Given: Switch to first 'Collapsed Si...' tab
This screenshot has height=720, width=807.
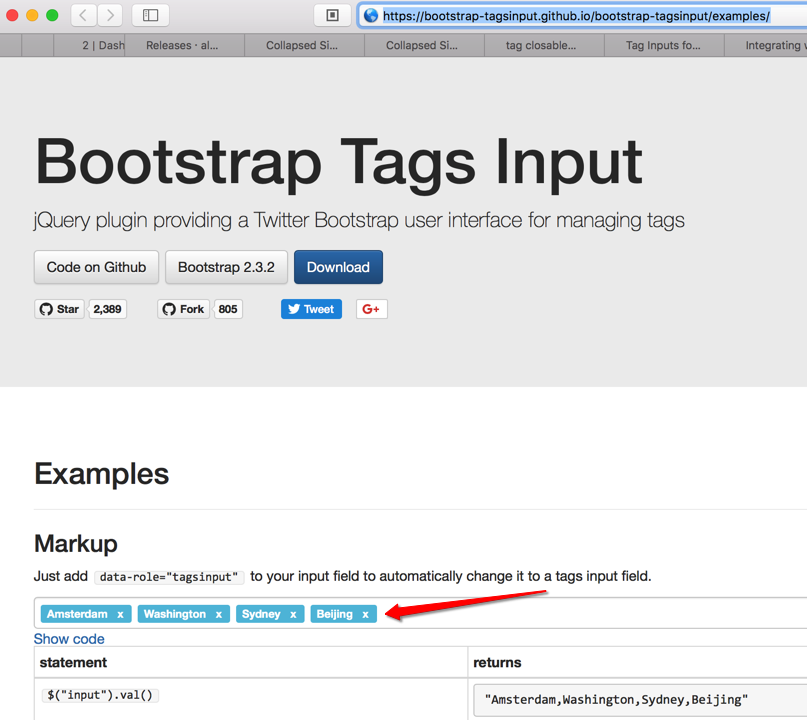Looking at the screenshot, I should [x=304, y=45].
